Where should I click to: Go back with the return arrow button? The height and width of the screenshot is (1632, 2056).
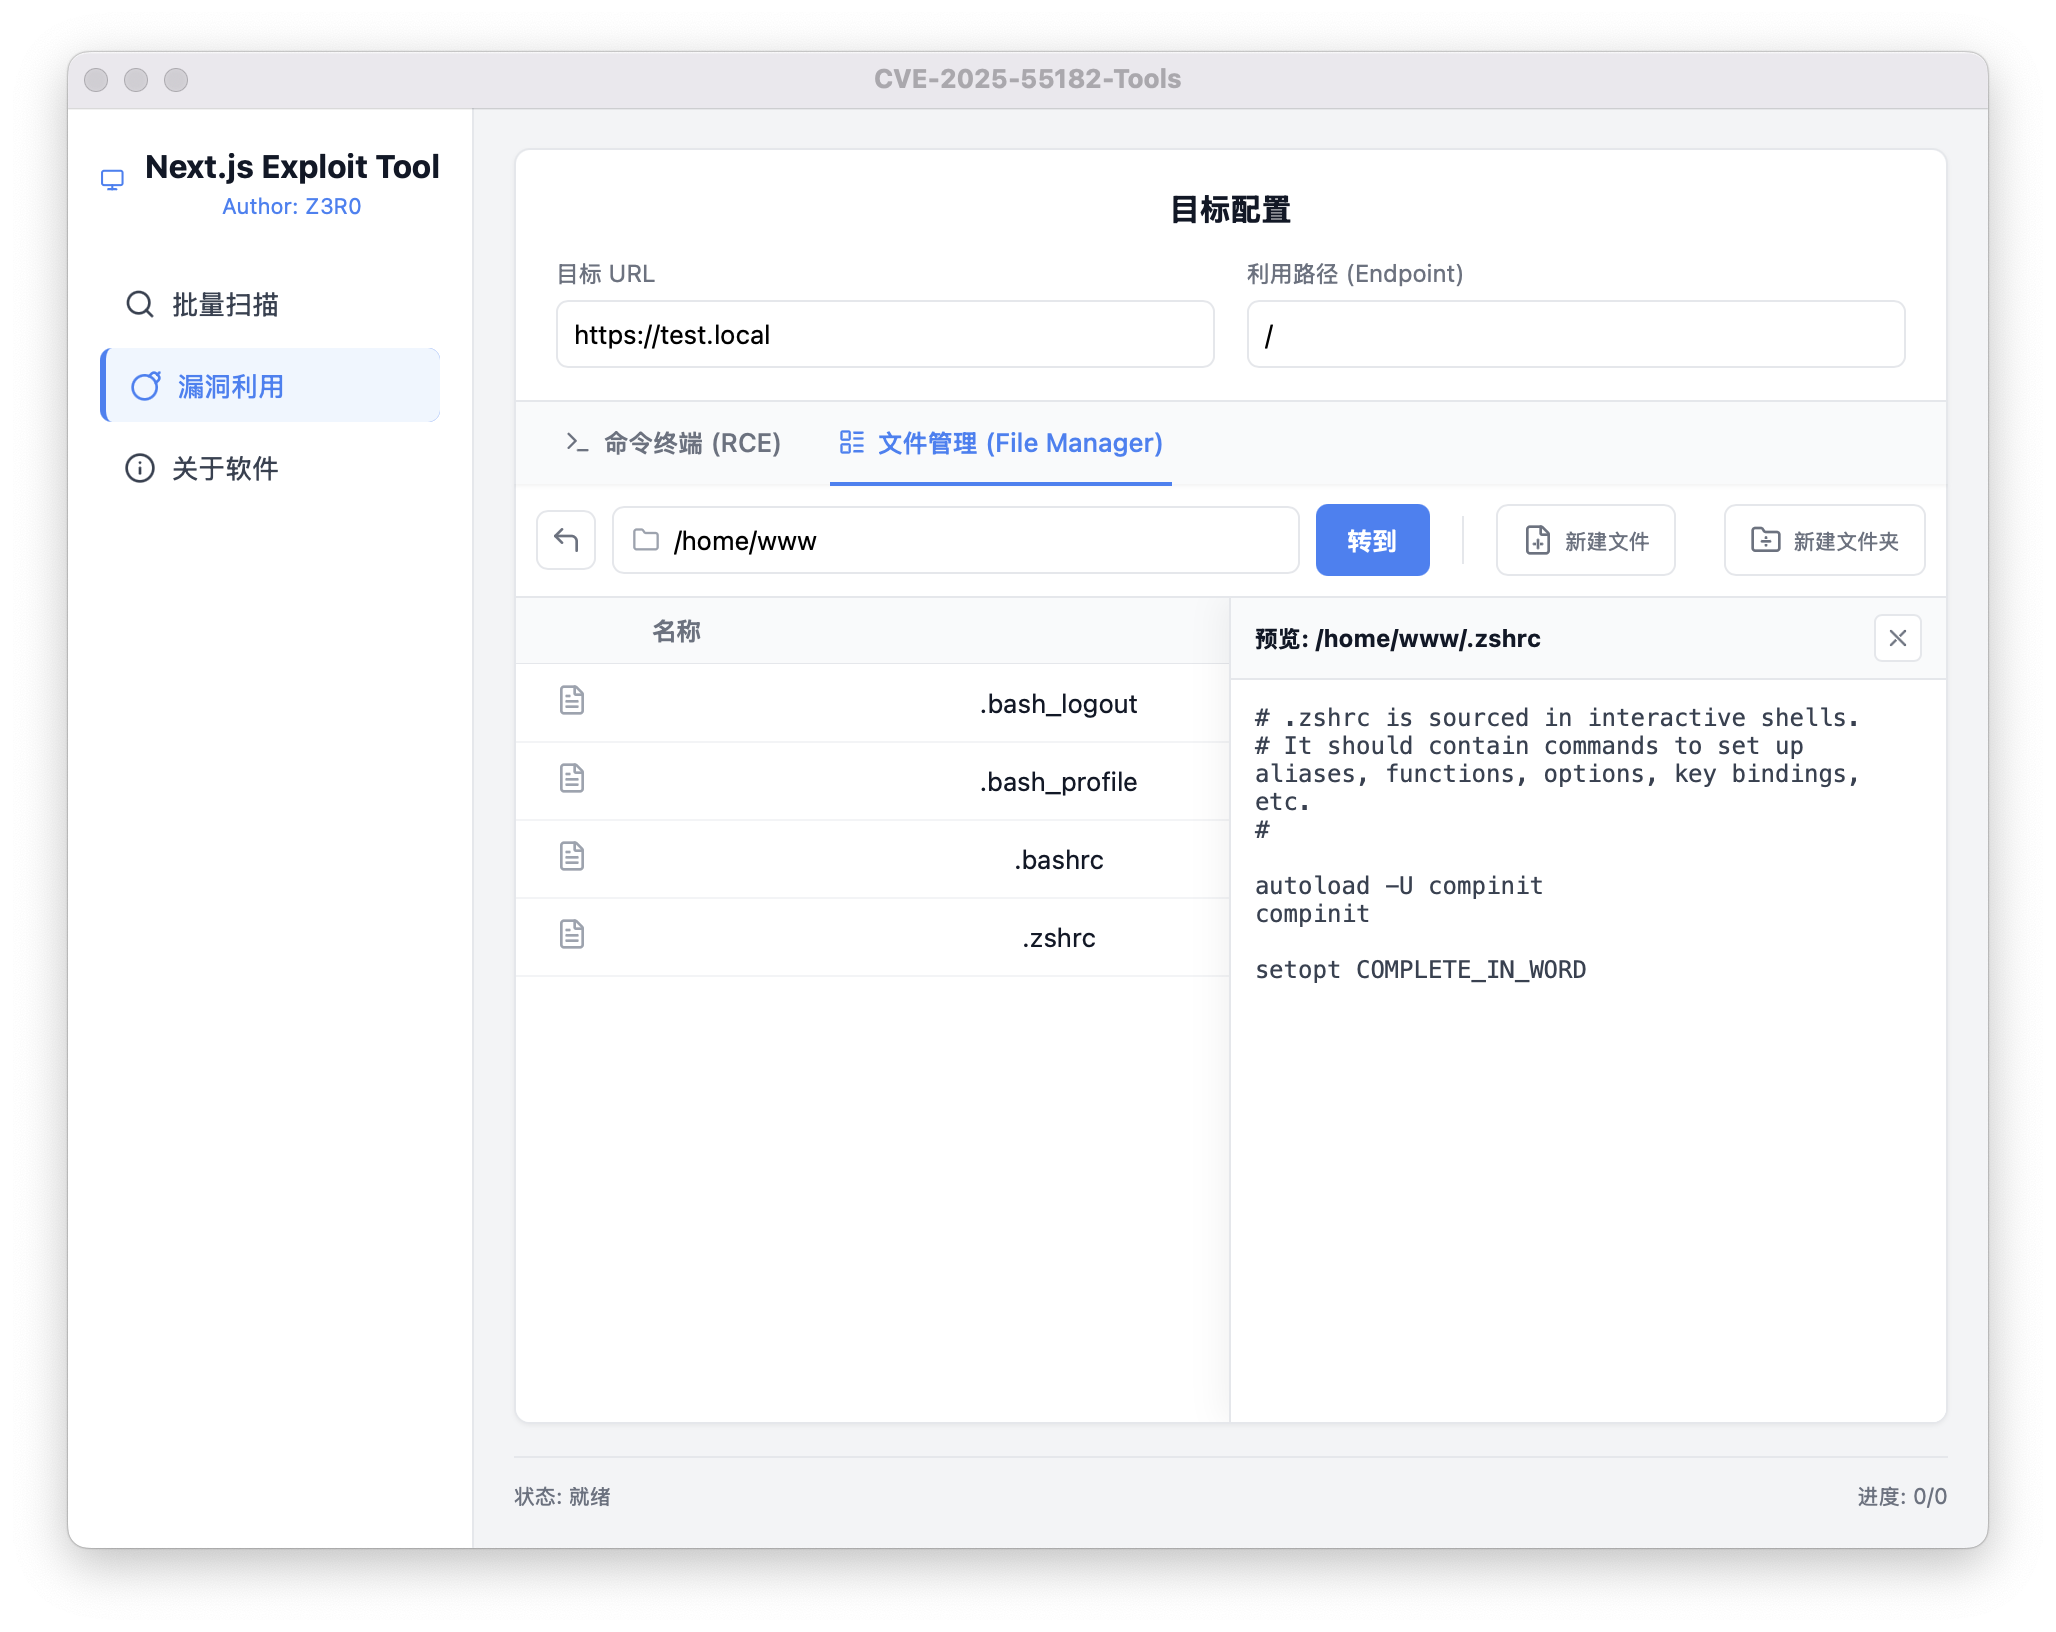[566, 540]
